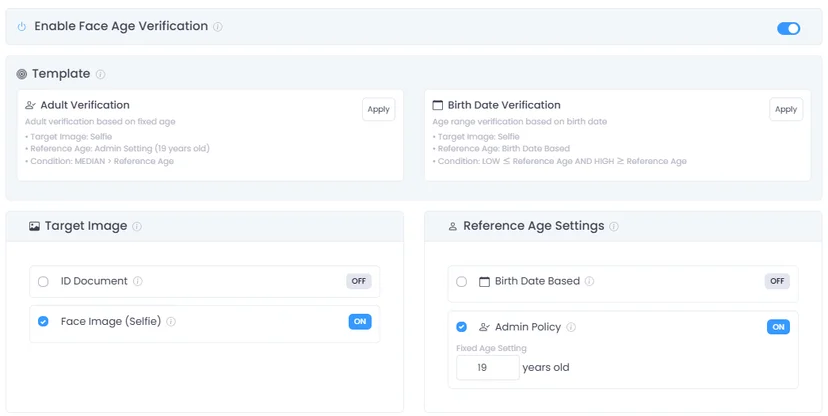Open the info tooltip next to Admin Policy
Image resolution: width=828 pixels, height=416 pixels.
tap(571, 327)
